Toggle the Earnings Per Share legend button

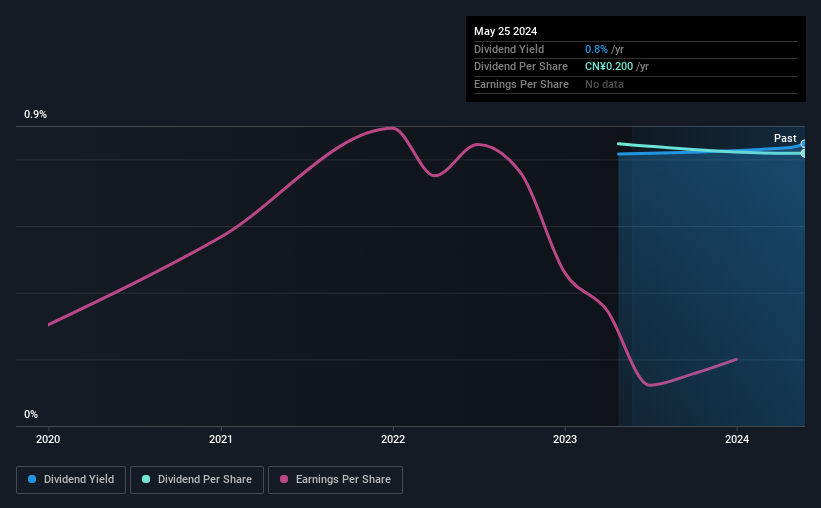(x=335, y=480)
